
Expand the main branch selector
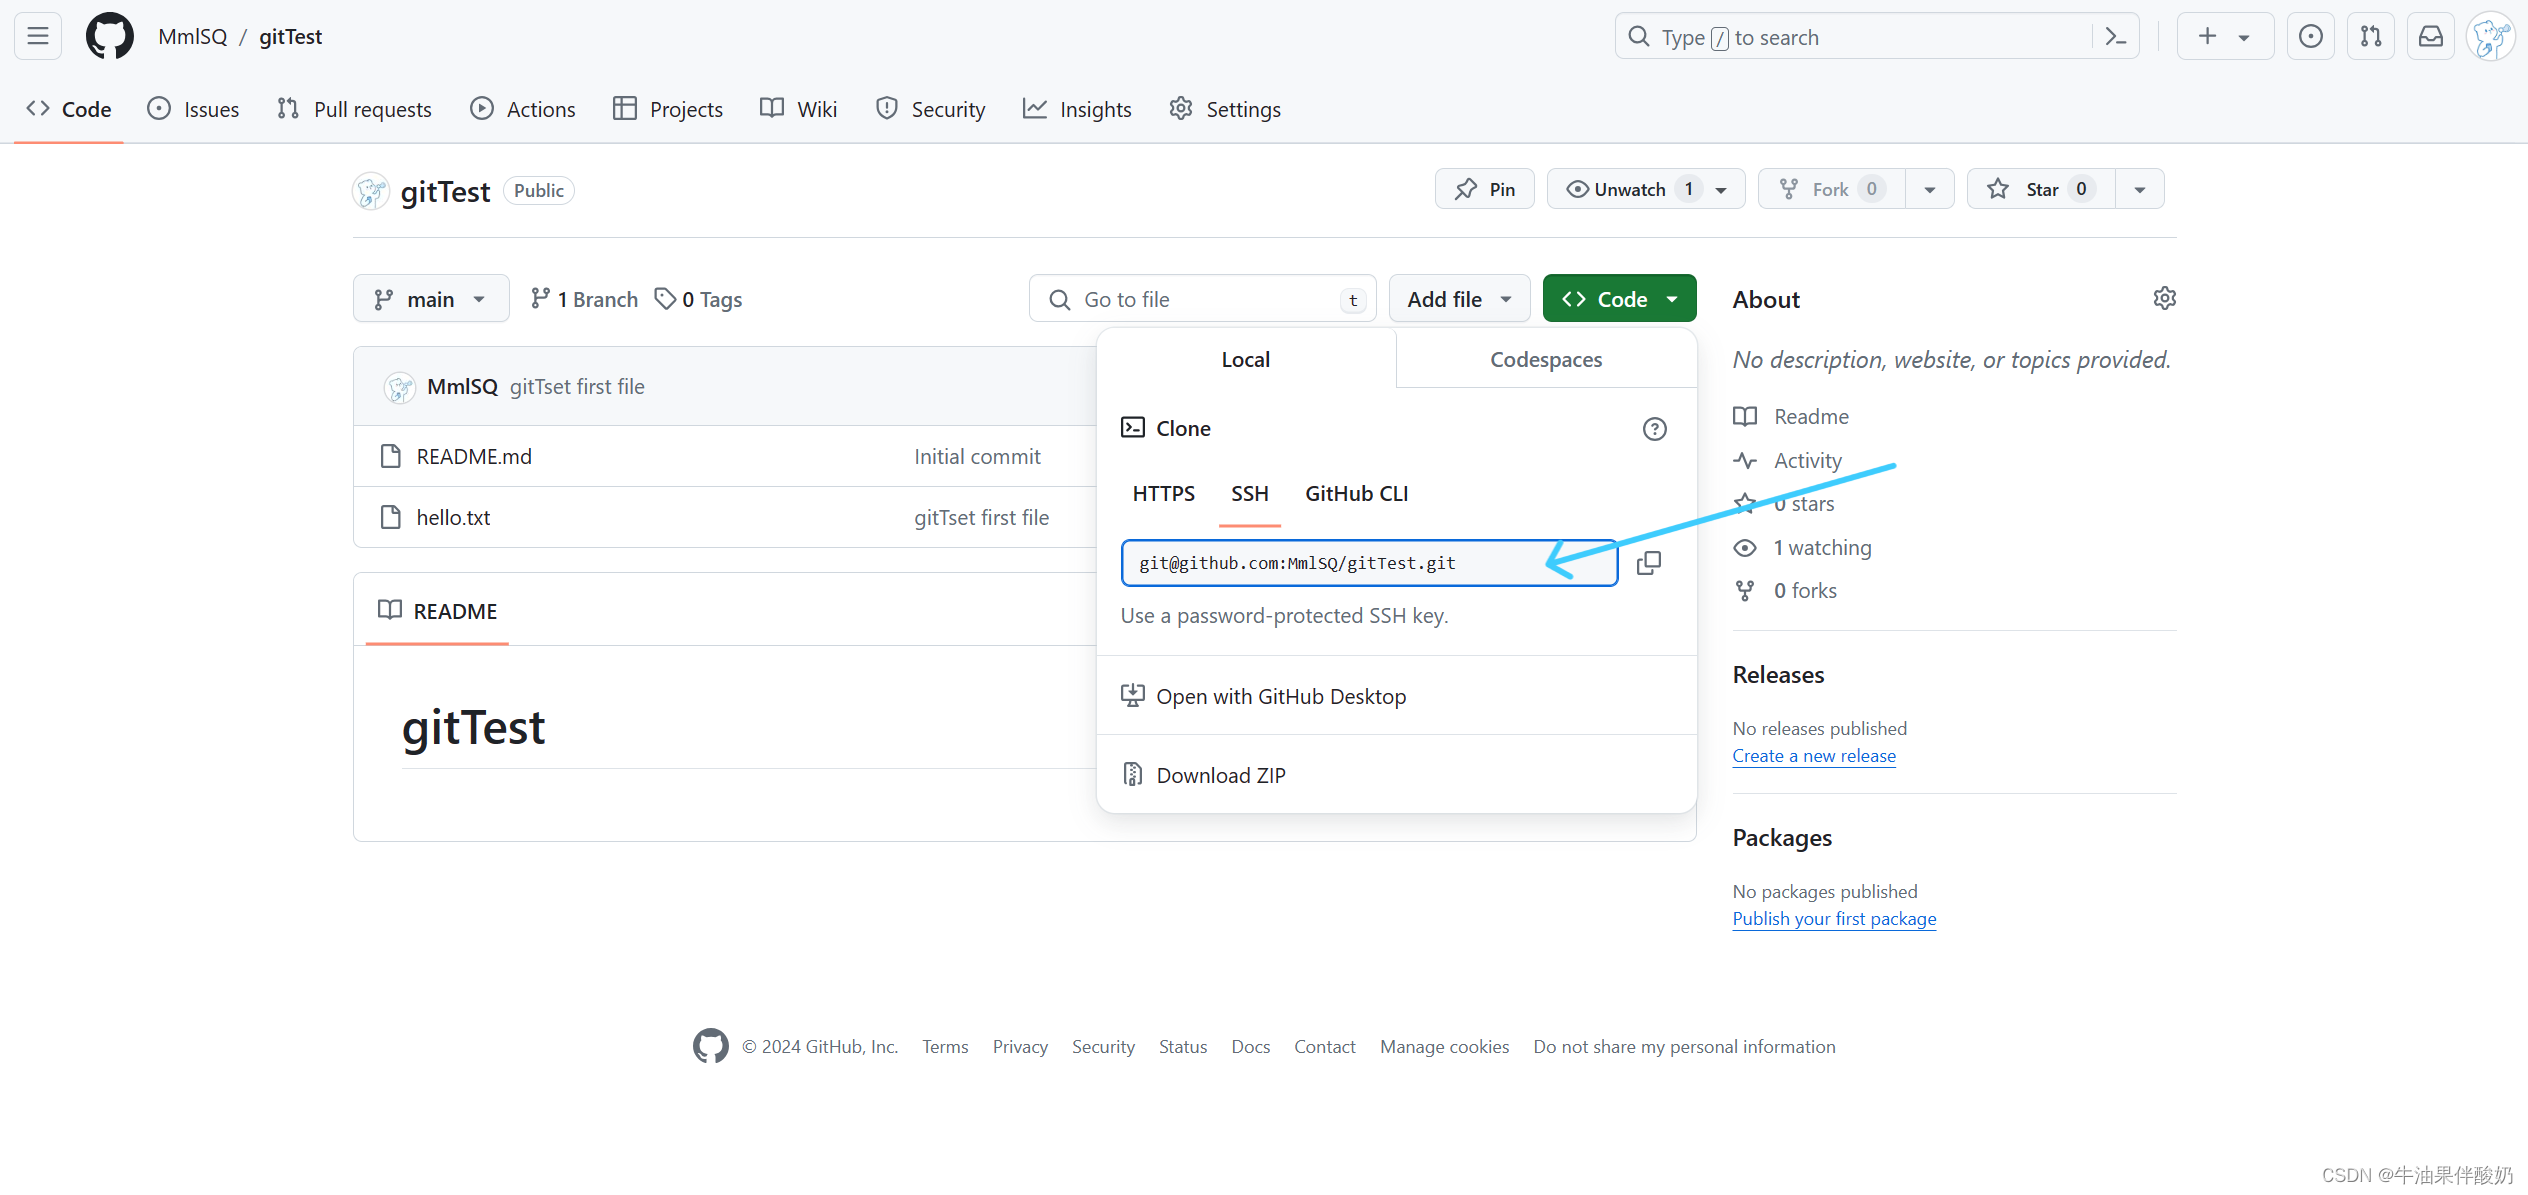tap(431, 299)
